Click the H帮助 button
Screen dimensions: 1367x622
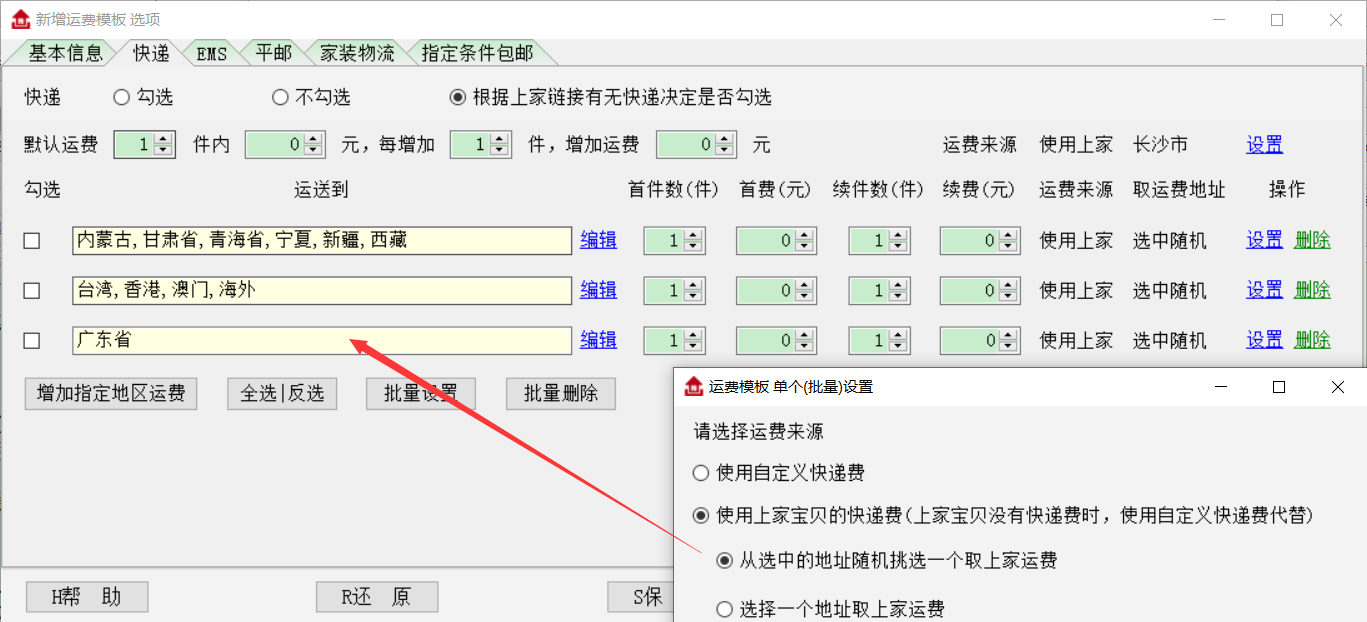pyautogui.click(x=87, y=597)
